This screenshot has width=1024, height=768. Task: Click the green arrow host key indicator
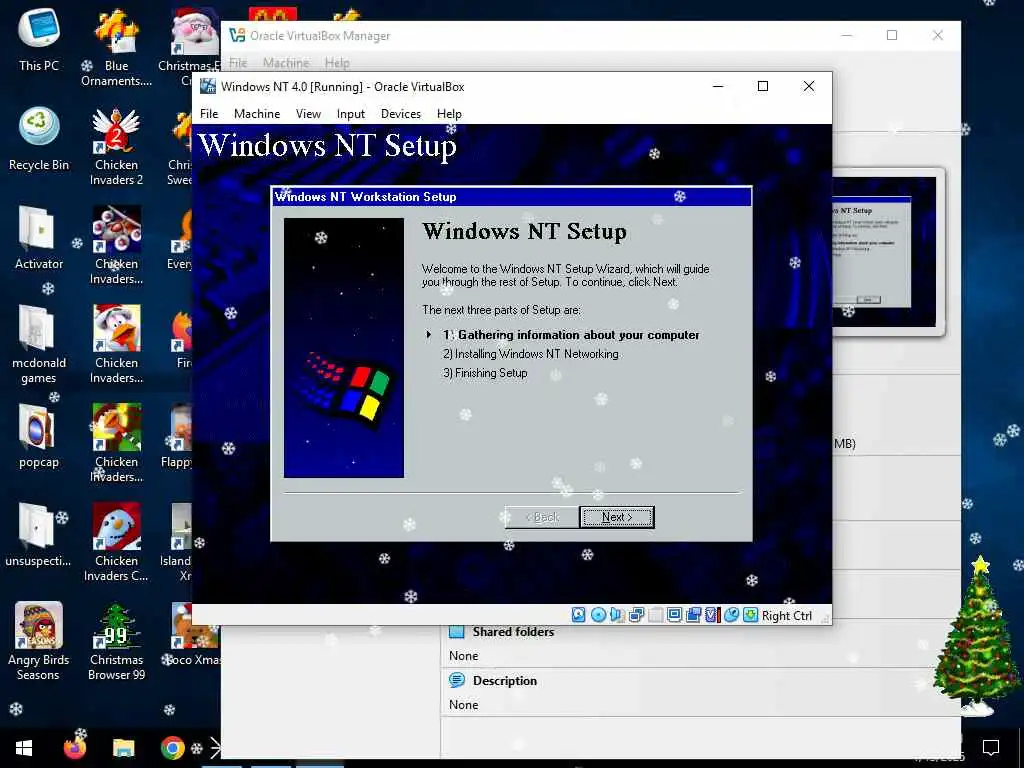[x=750, y=615]
